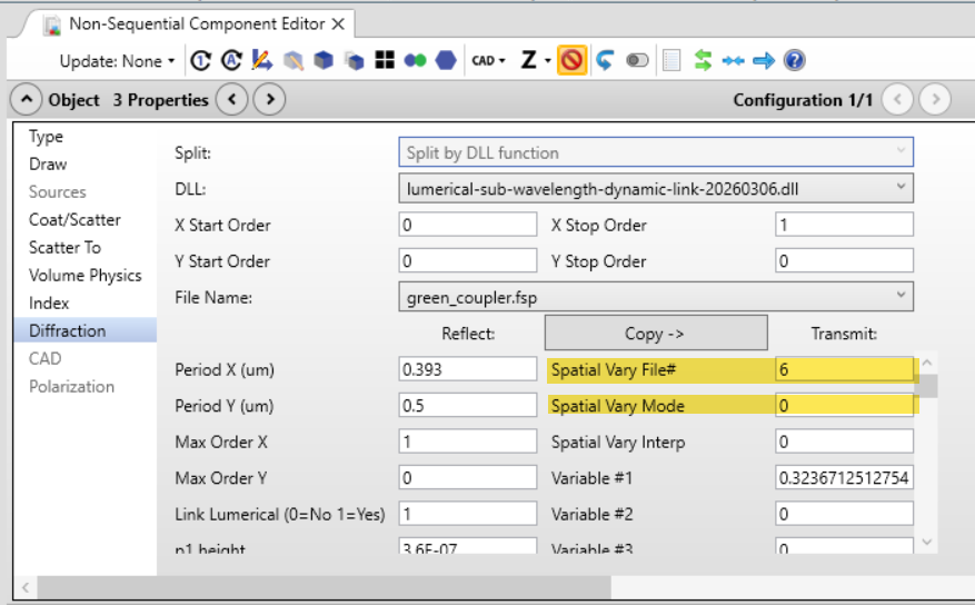
Task: Open the Type properties section
Action: point(46,136)
